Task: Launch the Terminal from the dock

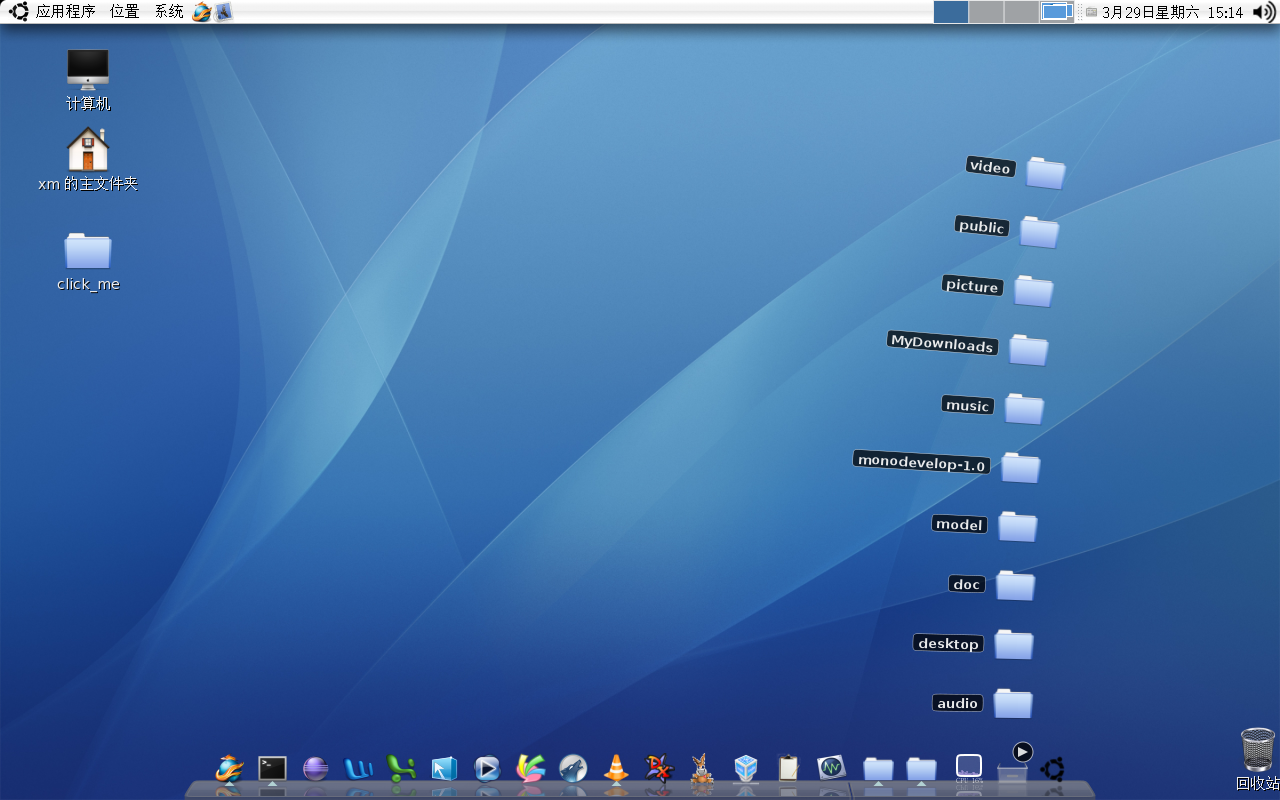Action: 272,768
